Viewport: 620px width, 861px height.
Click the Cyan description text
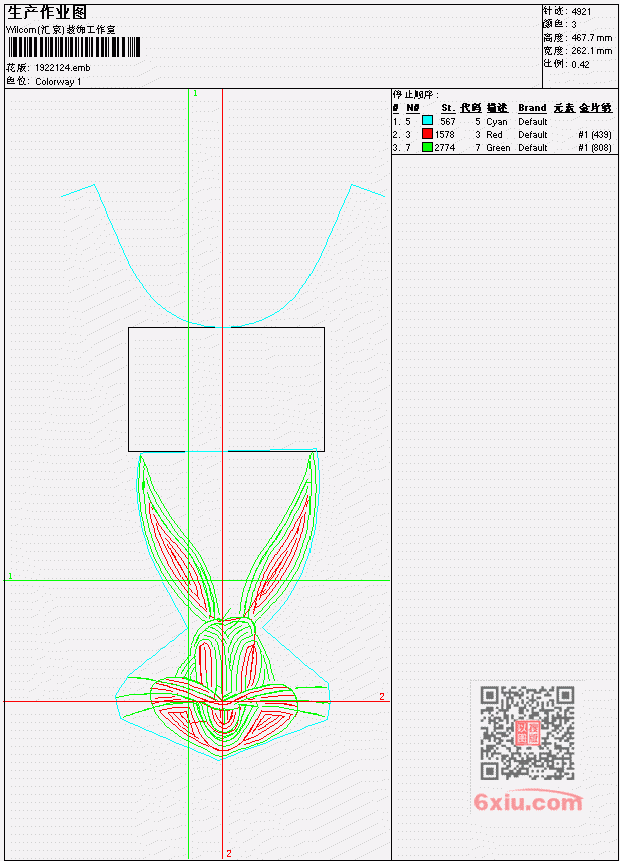pyautogui.click(x=496, y=121)
